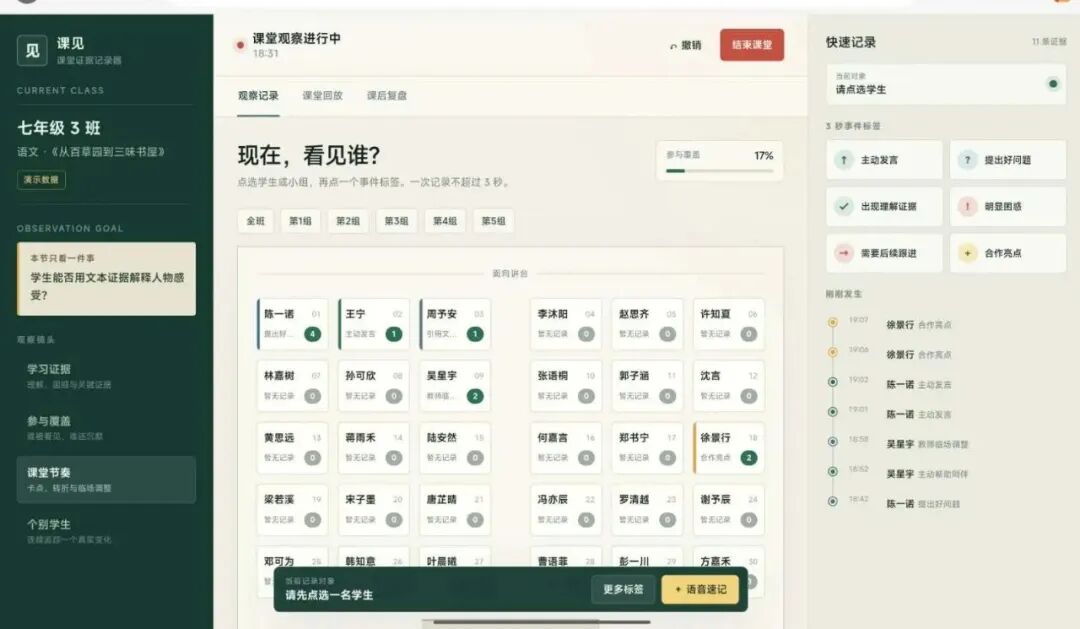Click the count badge 2 on 吴星宇's card
The height and width of the screenshot is (629, 1080).
[475, 396]
